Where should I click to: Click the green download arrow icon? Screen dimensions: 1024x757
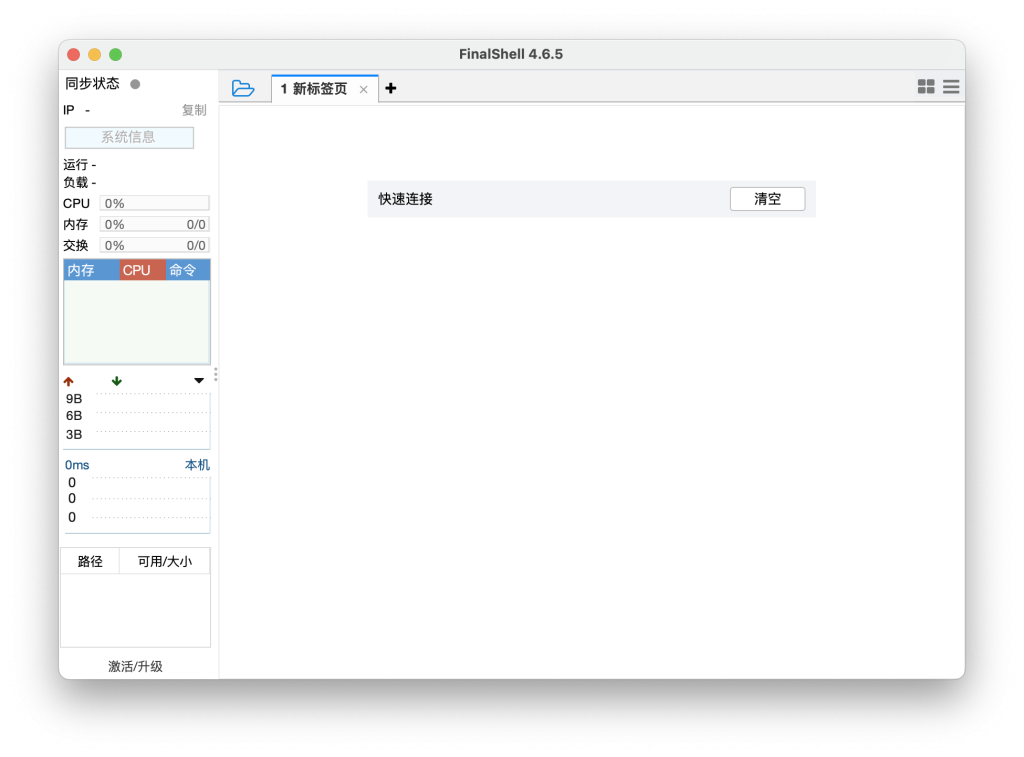[117, 381]
